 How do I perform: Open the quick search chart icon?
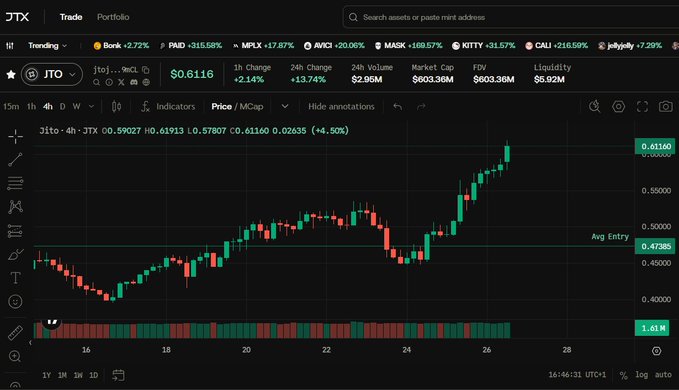595,106
